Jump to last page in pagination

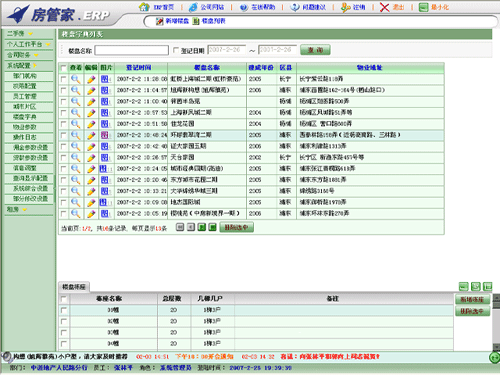pos(212,227)
